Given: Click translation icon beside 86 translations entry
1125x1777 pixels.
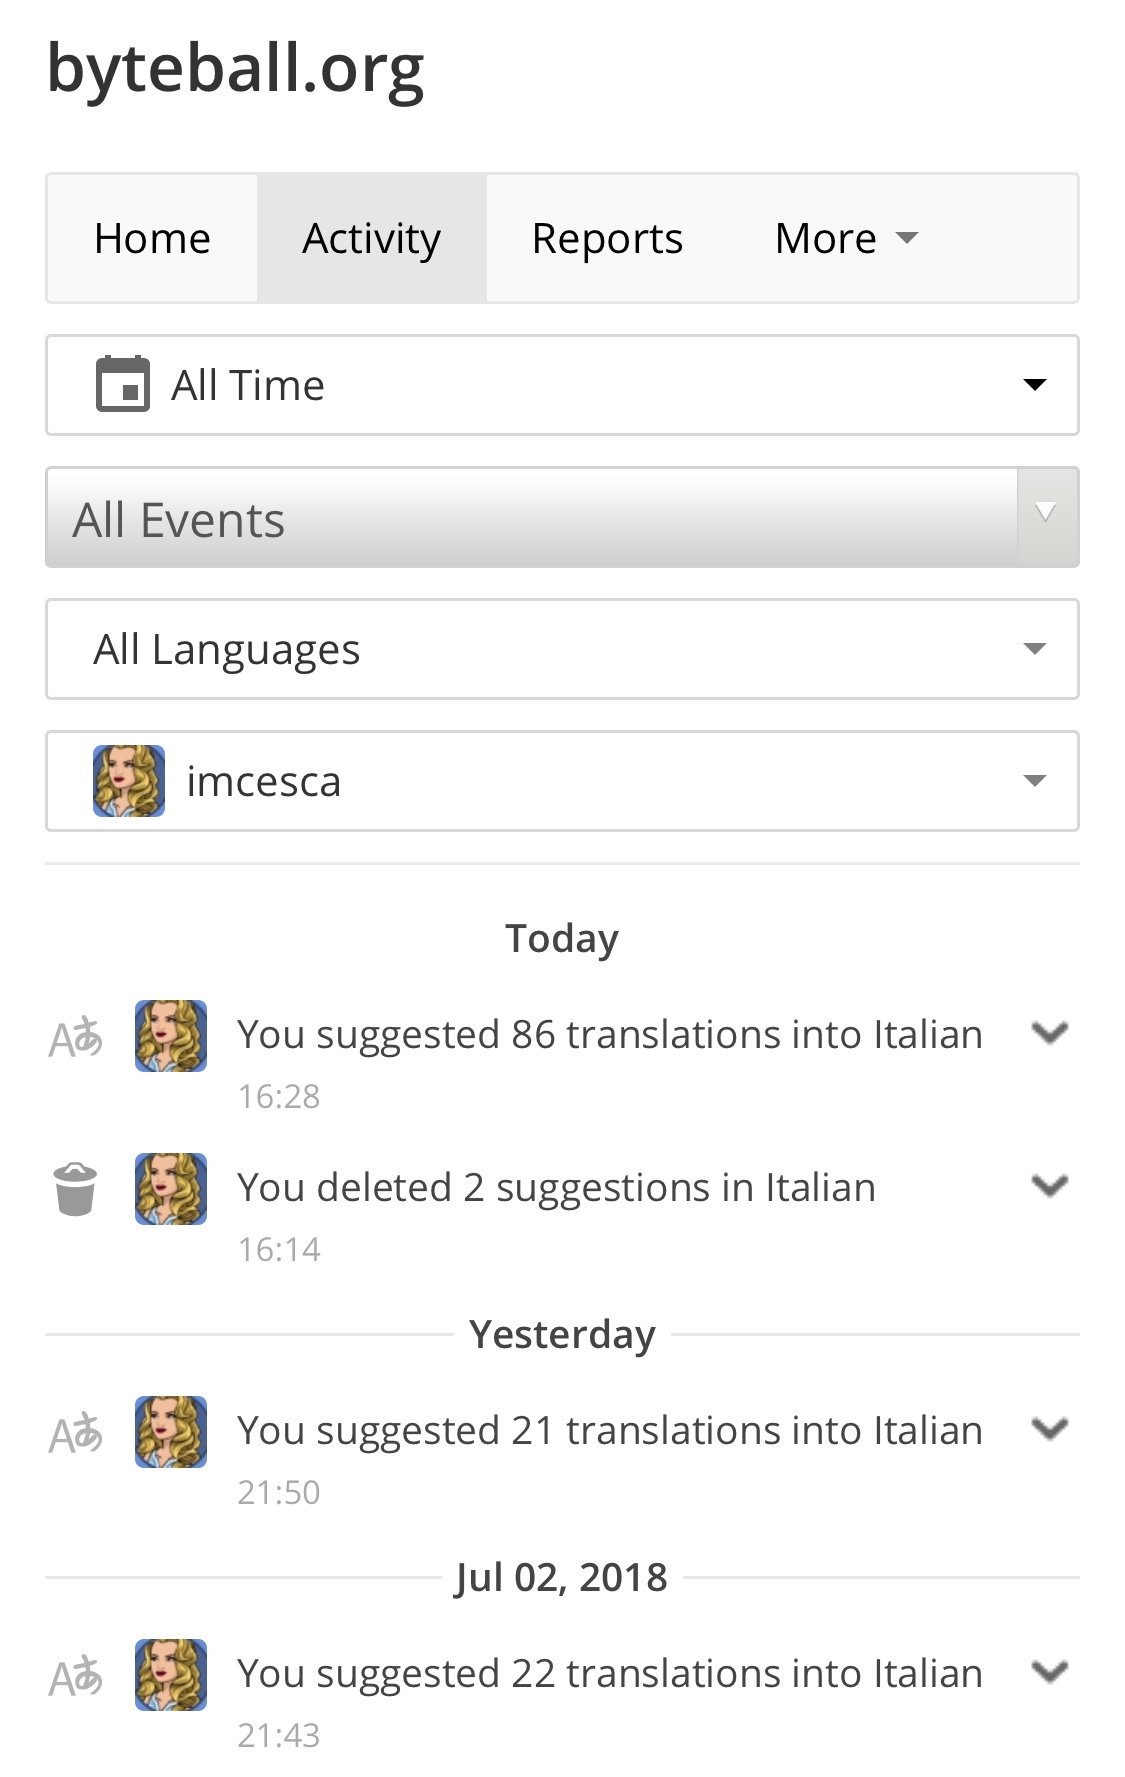Looking at the screenshot, I should click(76, 1038).
